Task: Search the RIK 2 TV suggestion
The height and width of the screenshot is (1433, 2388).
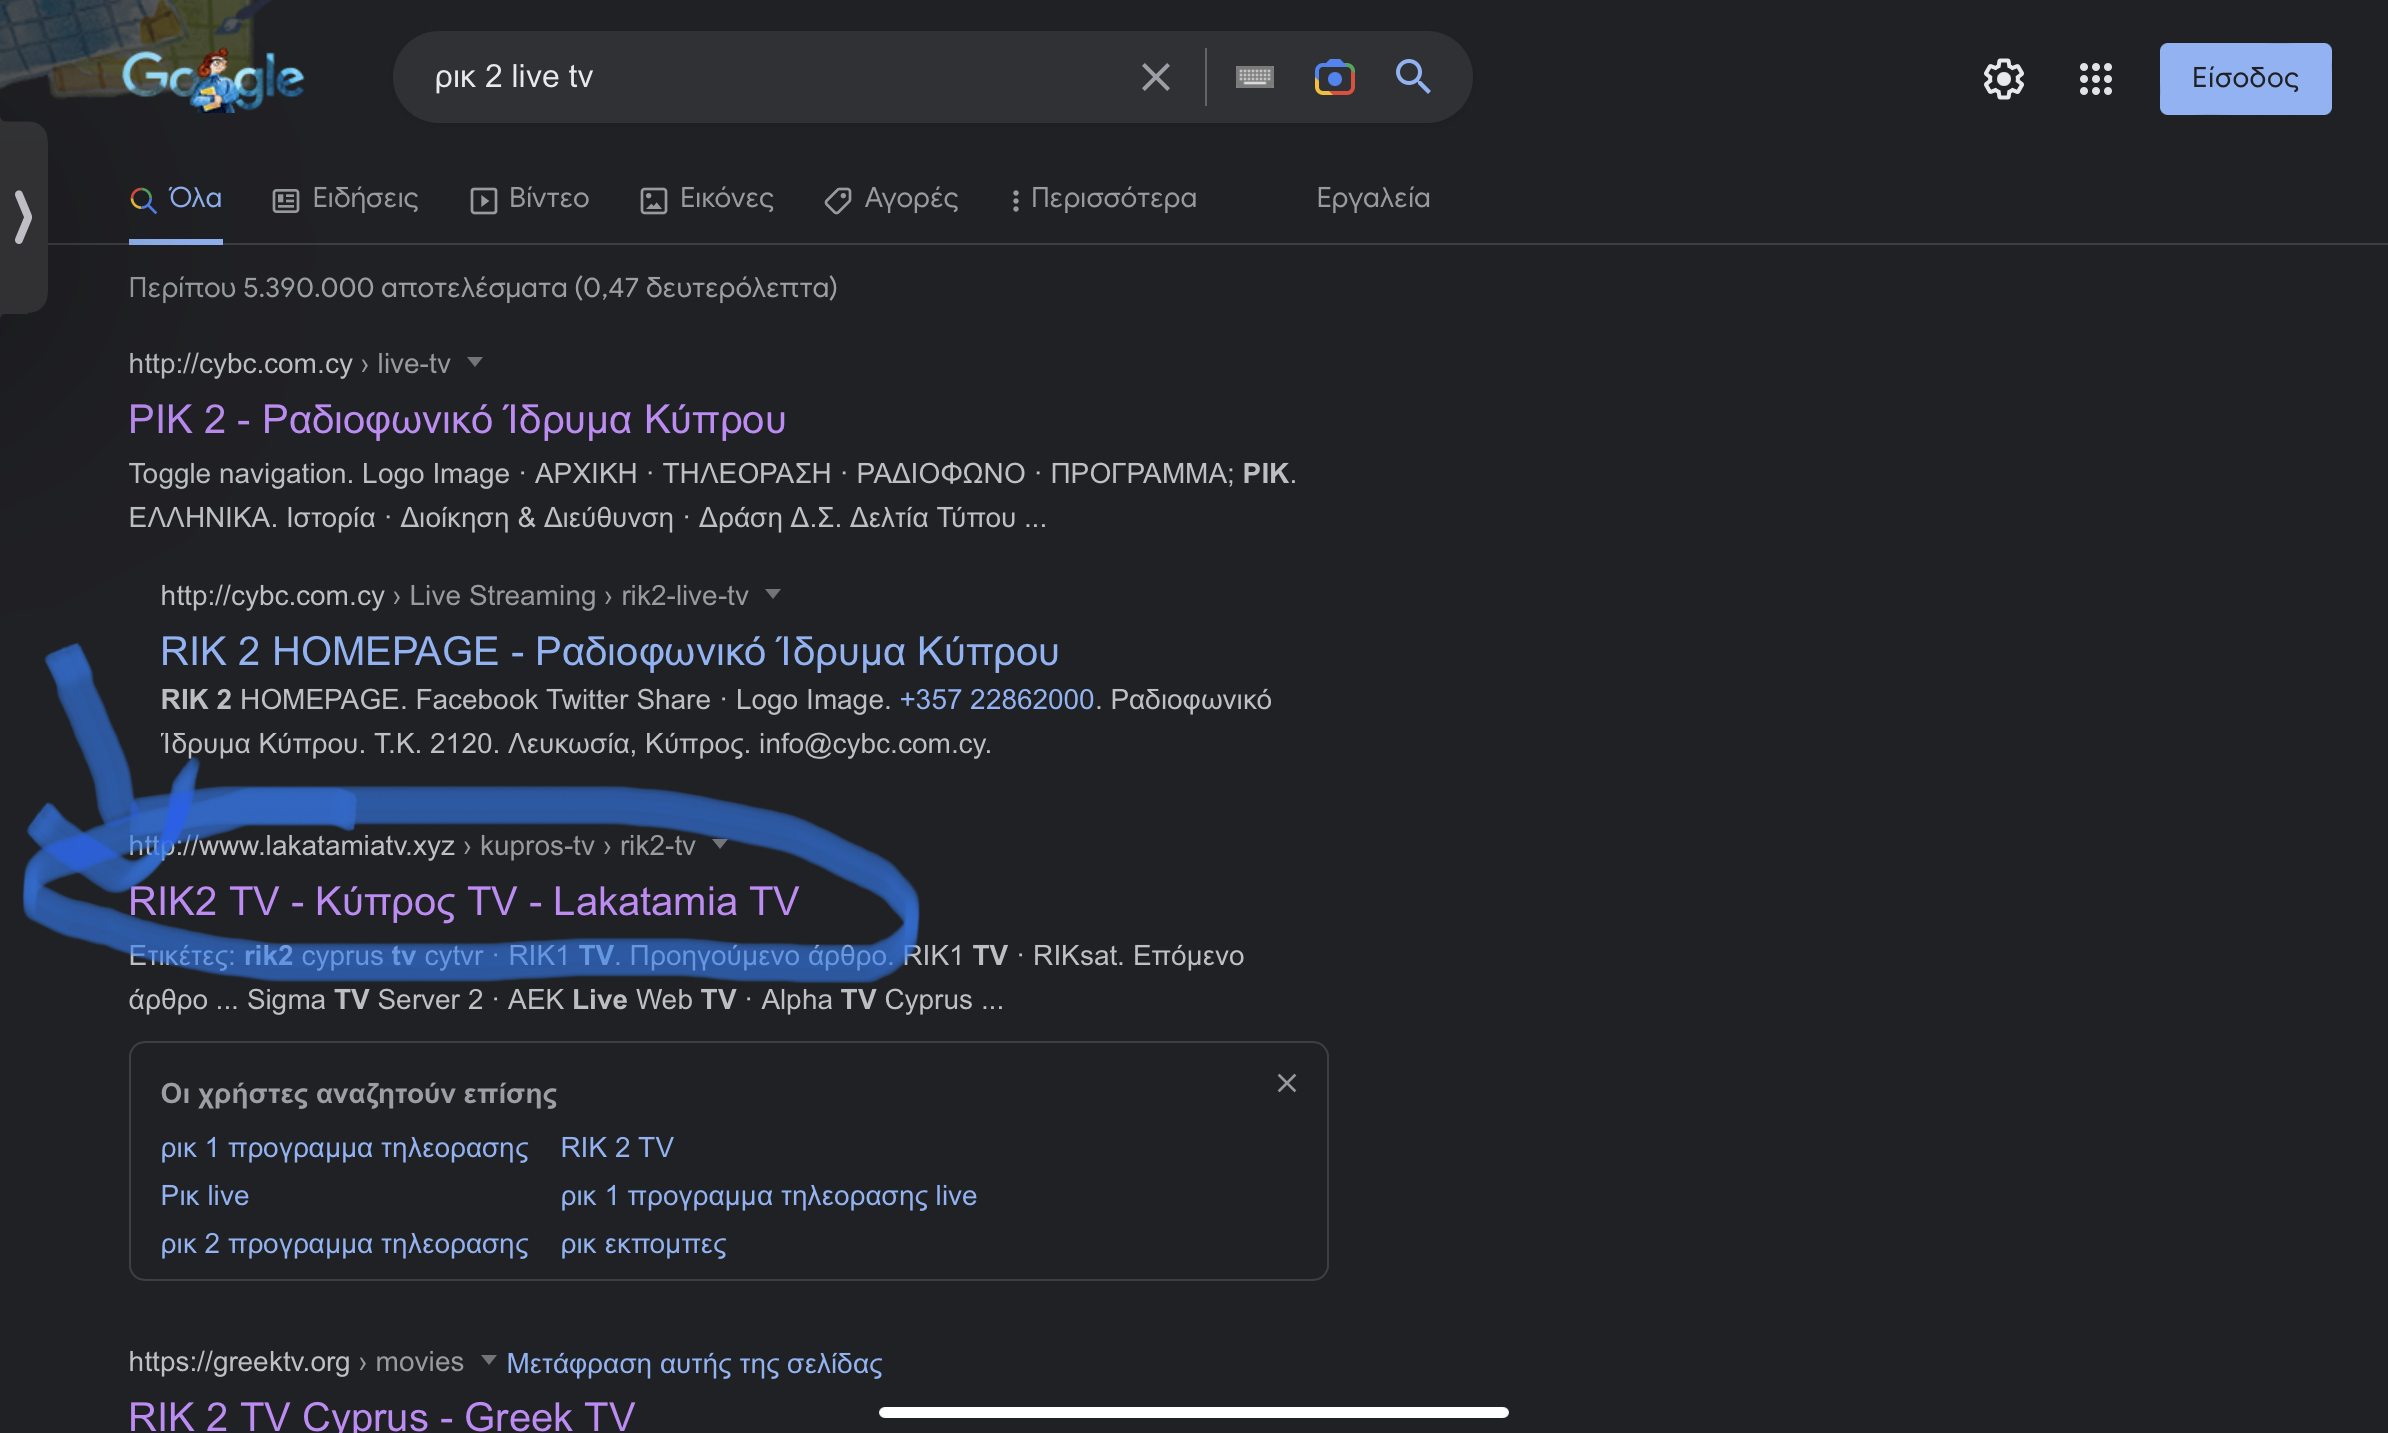Action: click(x=617, y=1147)
